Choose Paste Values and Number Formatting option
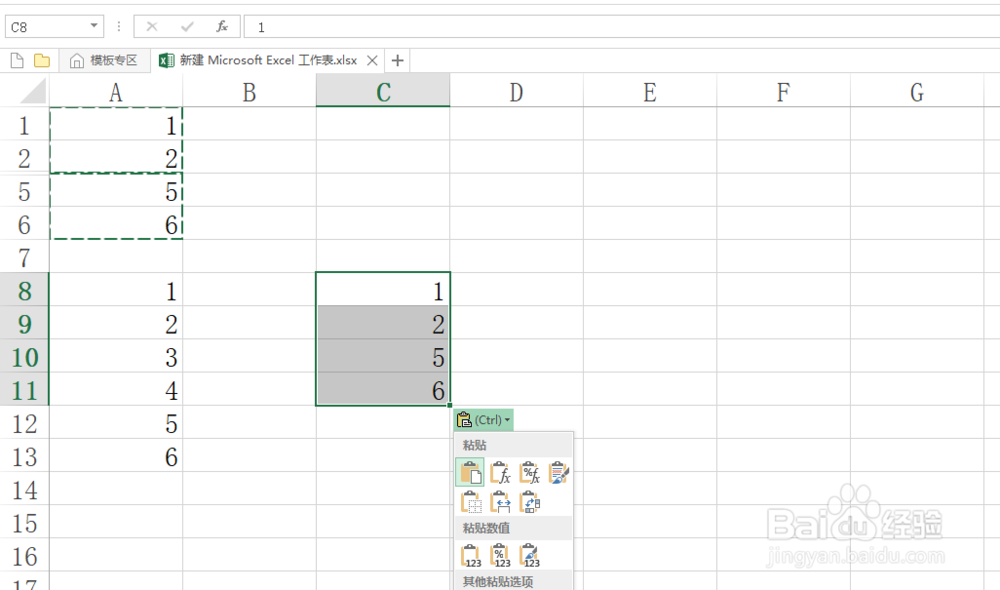1000x590 pixels. tap(501, 556)
